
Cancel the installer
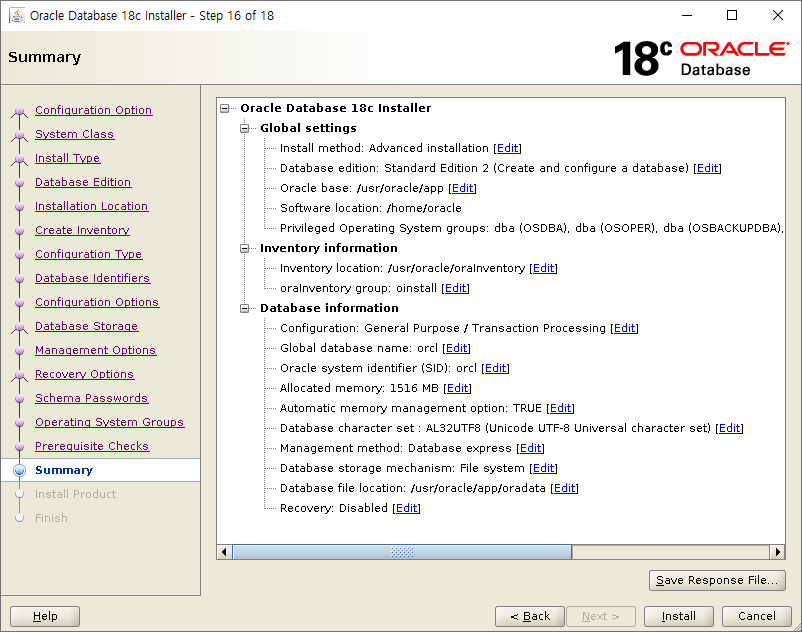756,616
